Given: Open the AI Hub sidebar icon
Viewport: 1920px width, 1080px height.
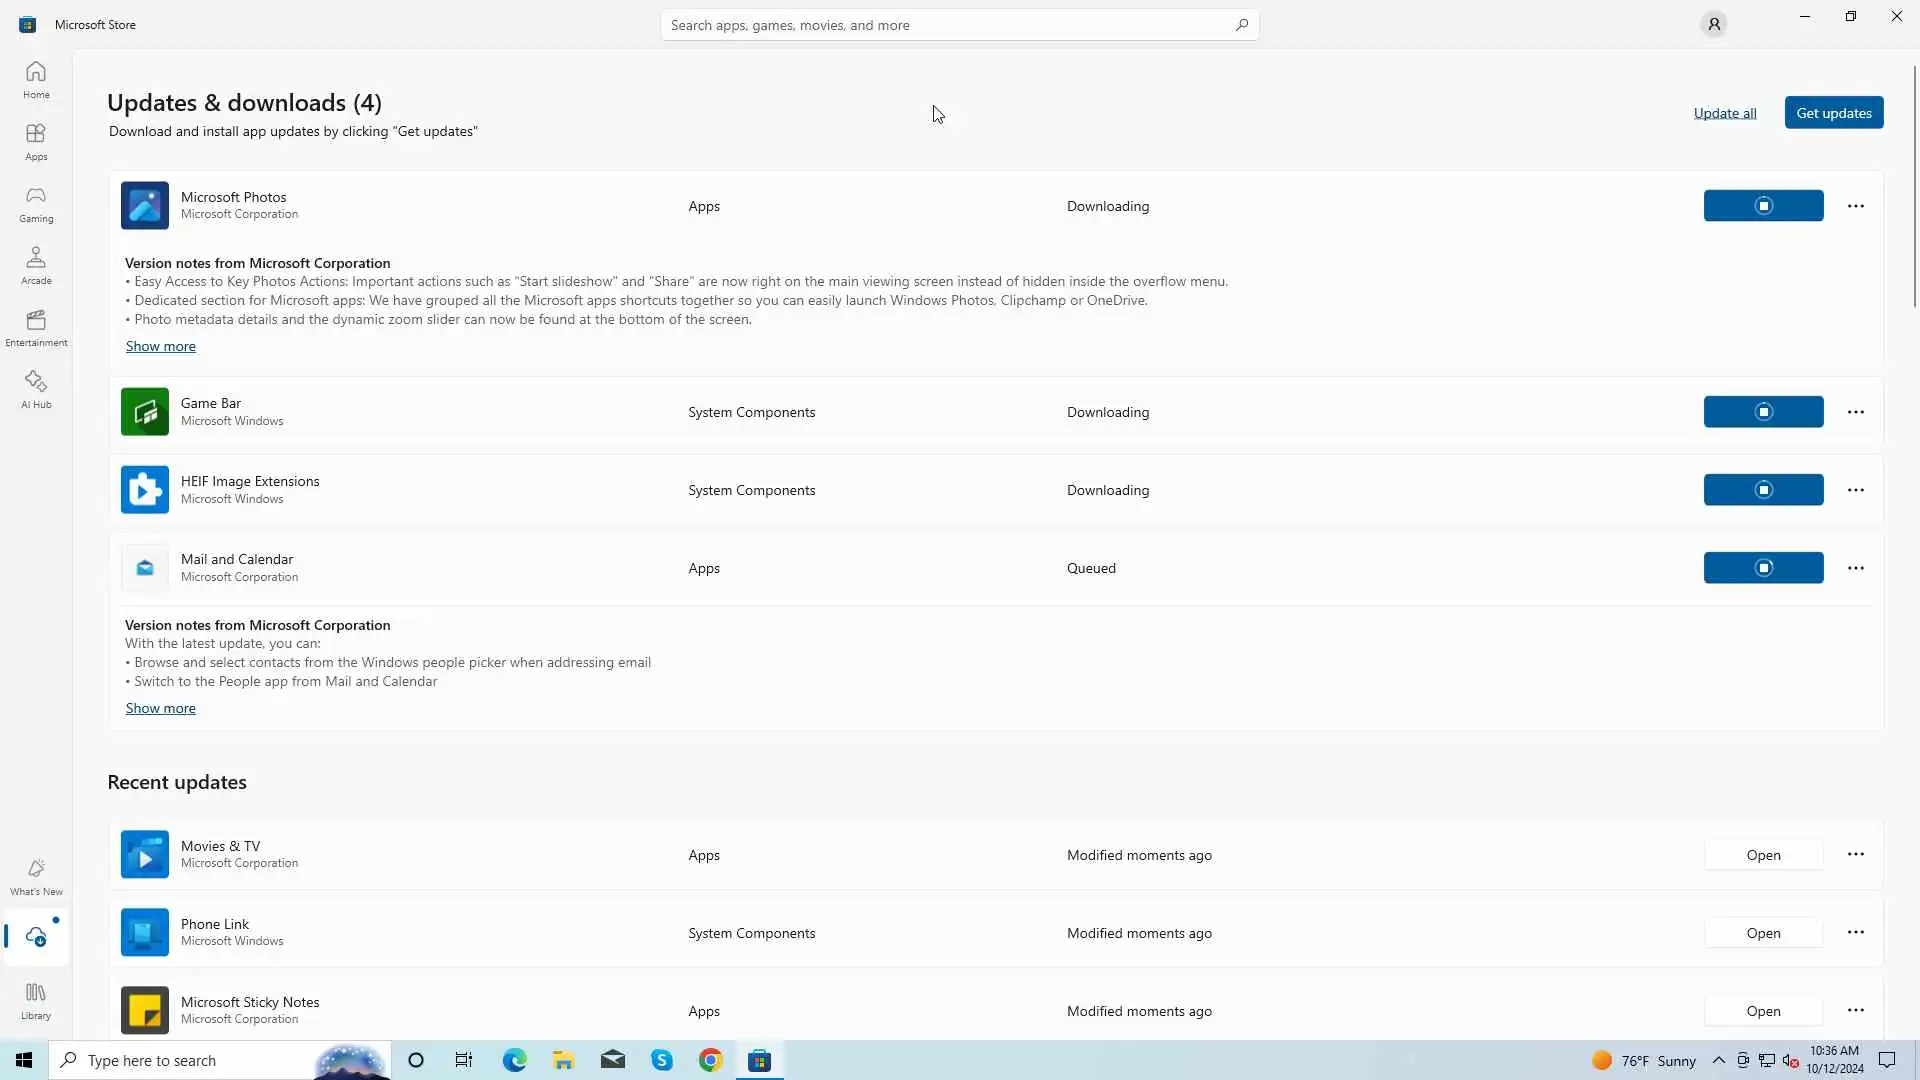Looking at the screenshot, I should (36, 390).
